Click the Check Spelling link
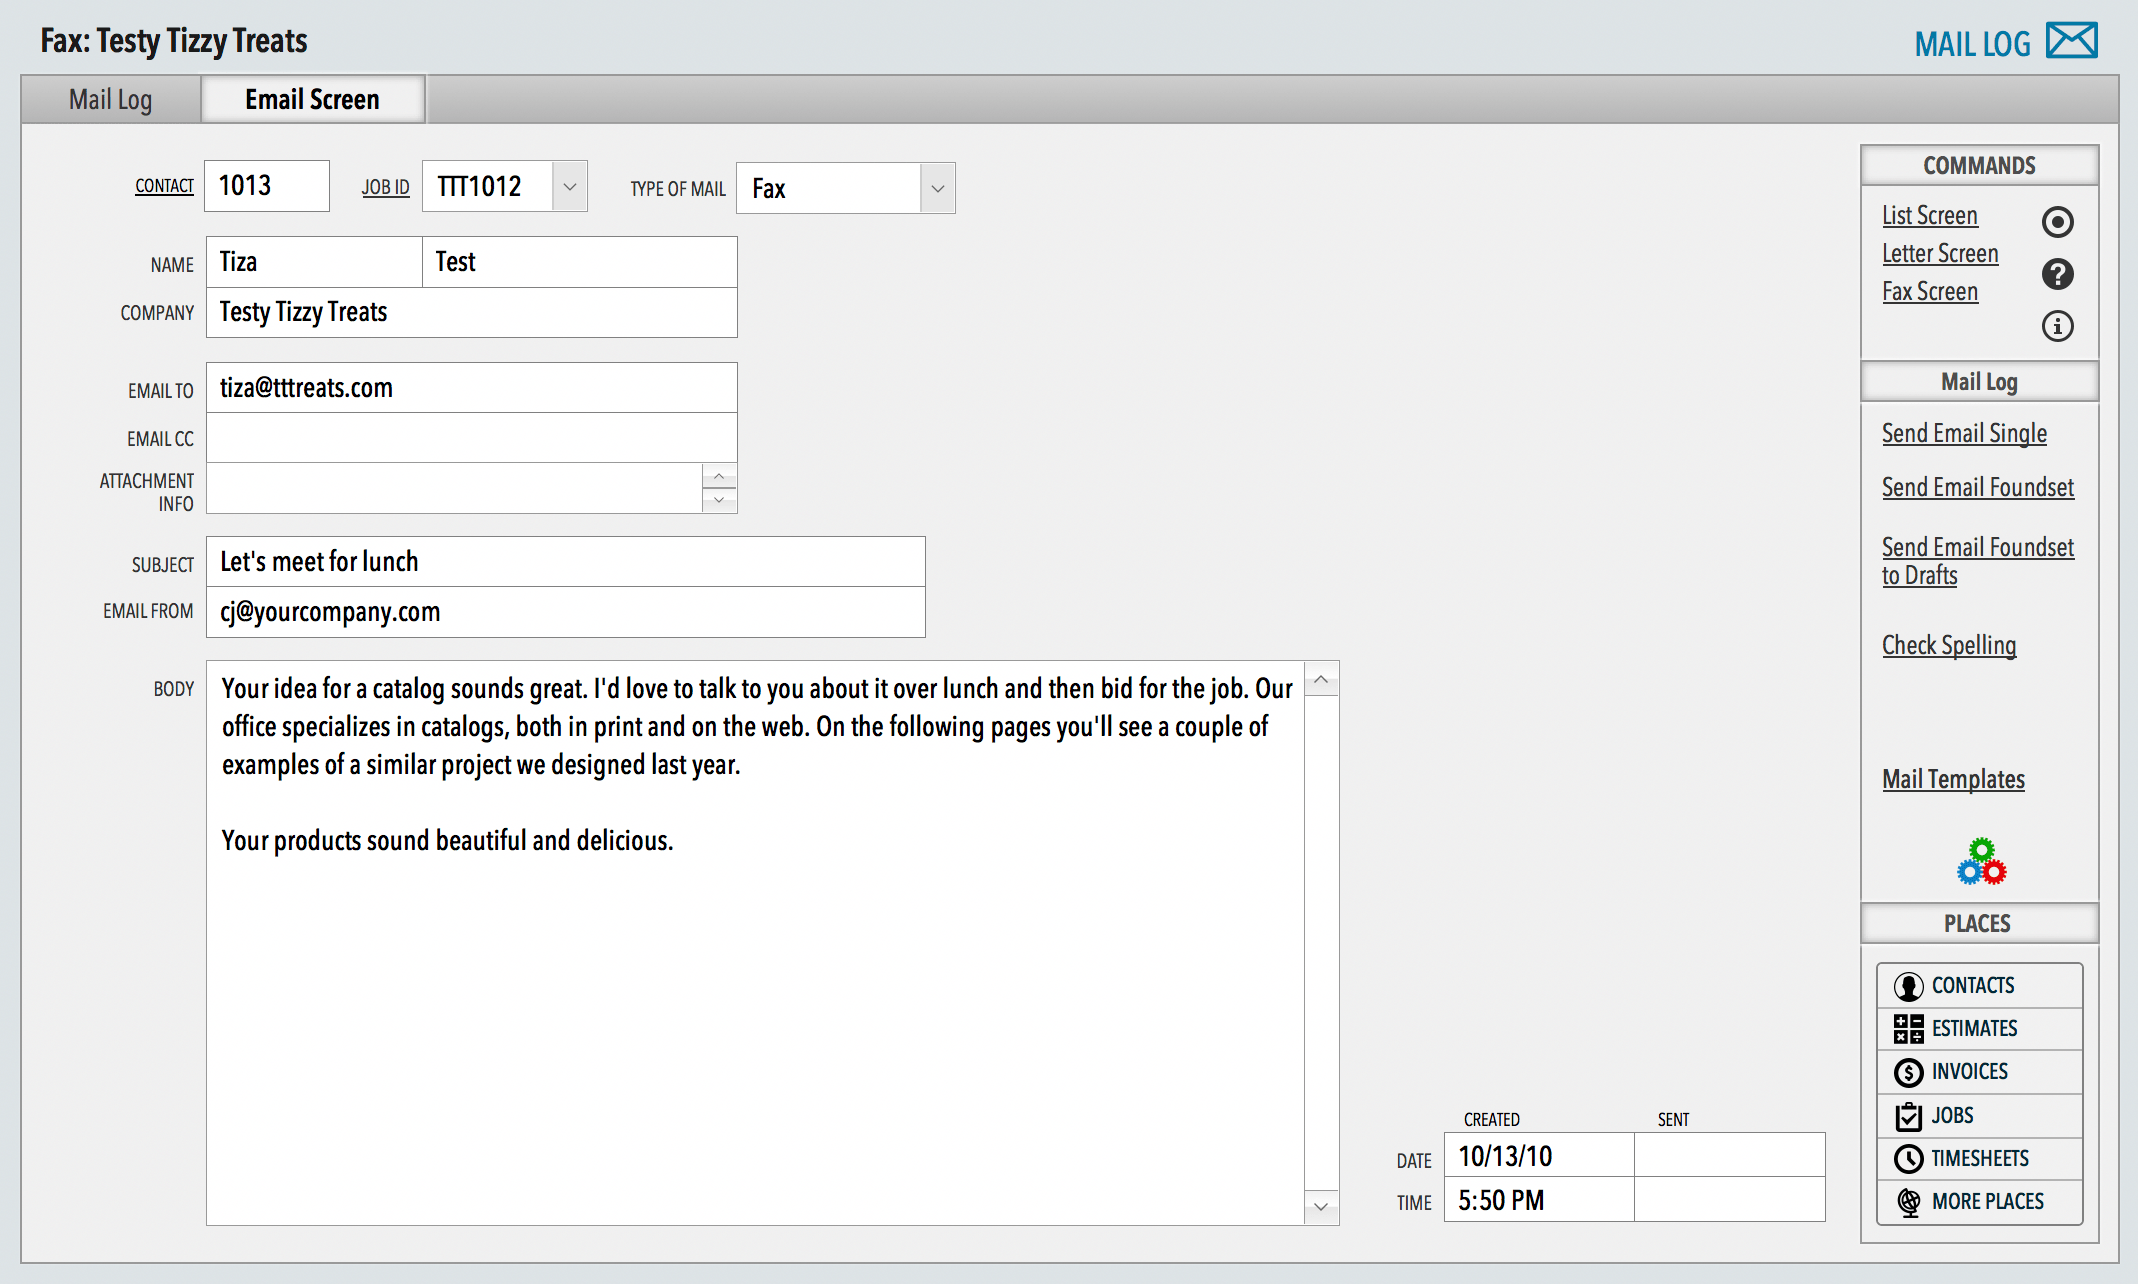 point(1948,646)
